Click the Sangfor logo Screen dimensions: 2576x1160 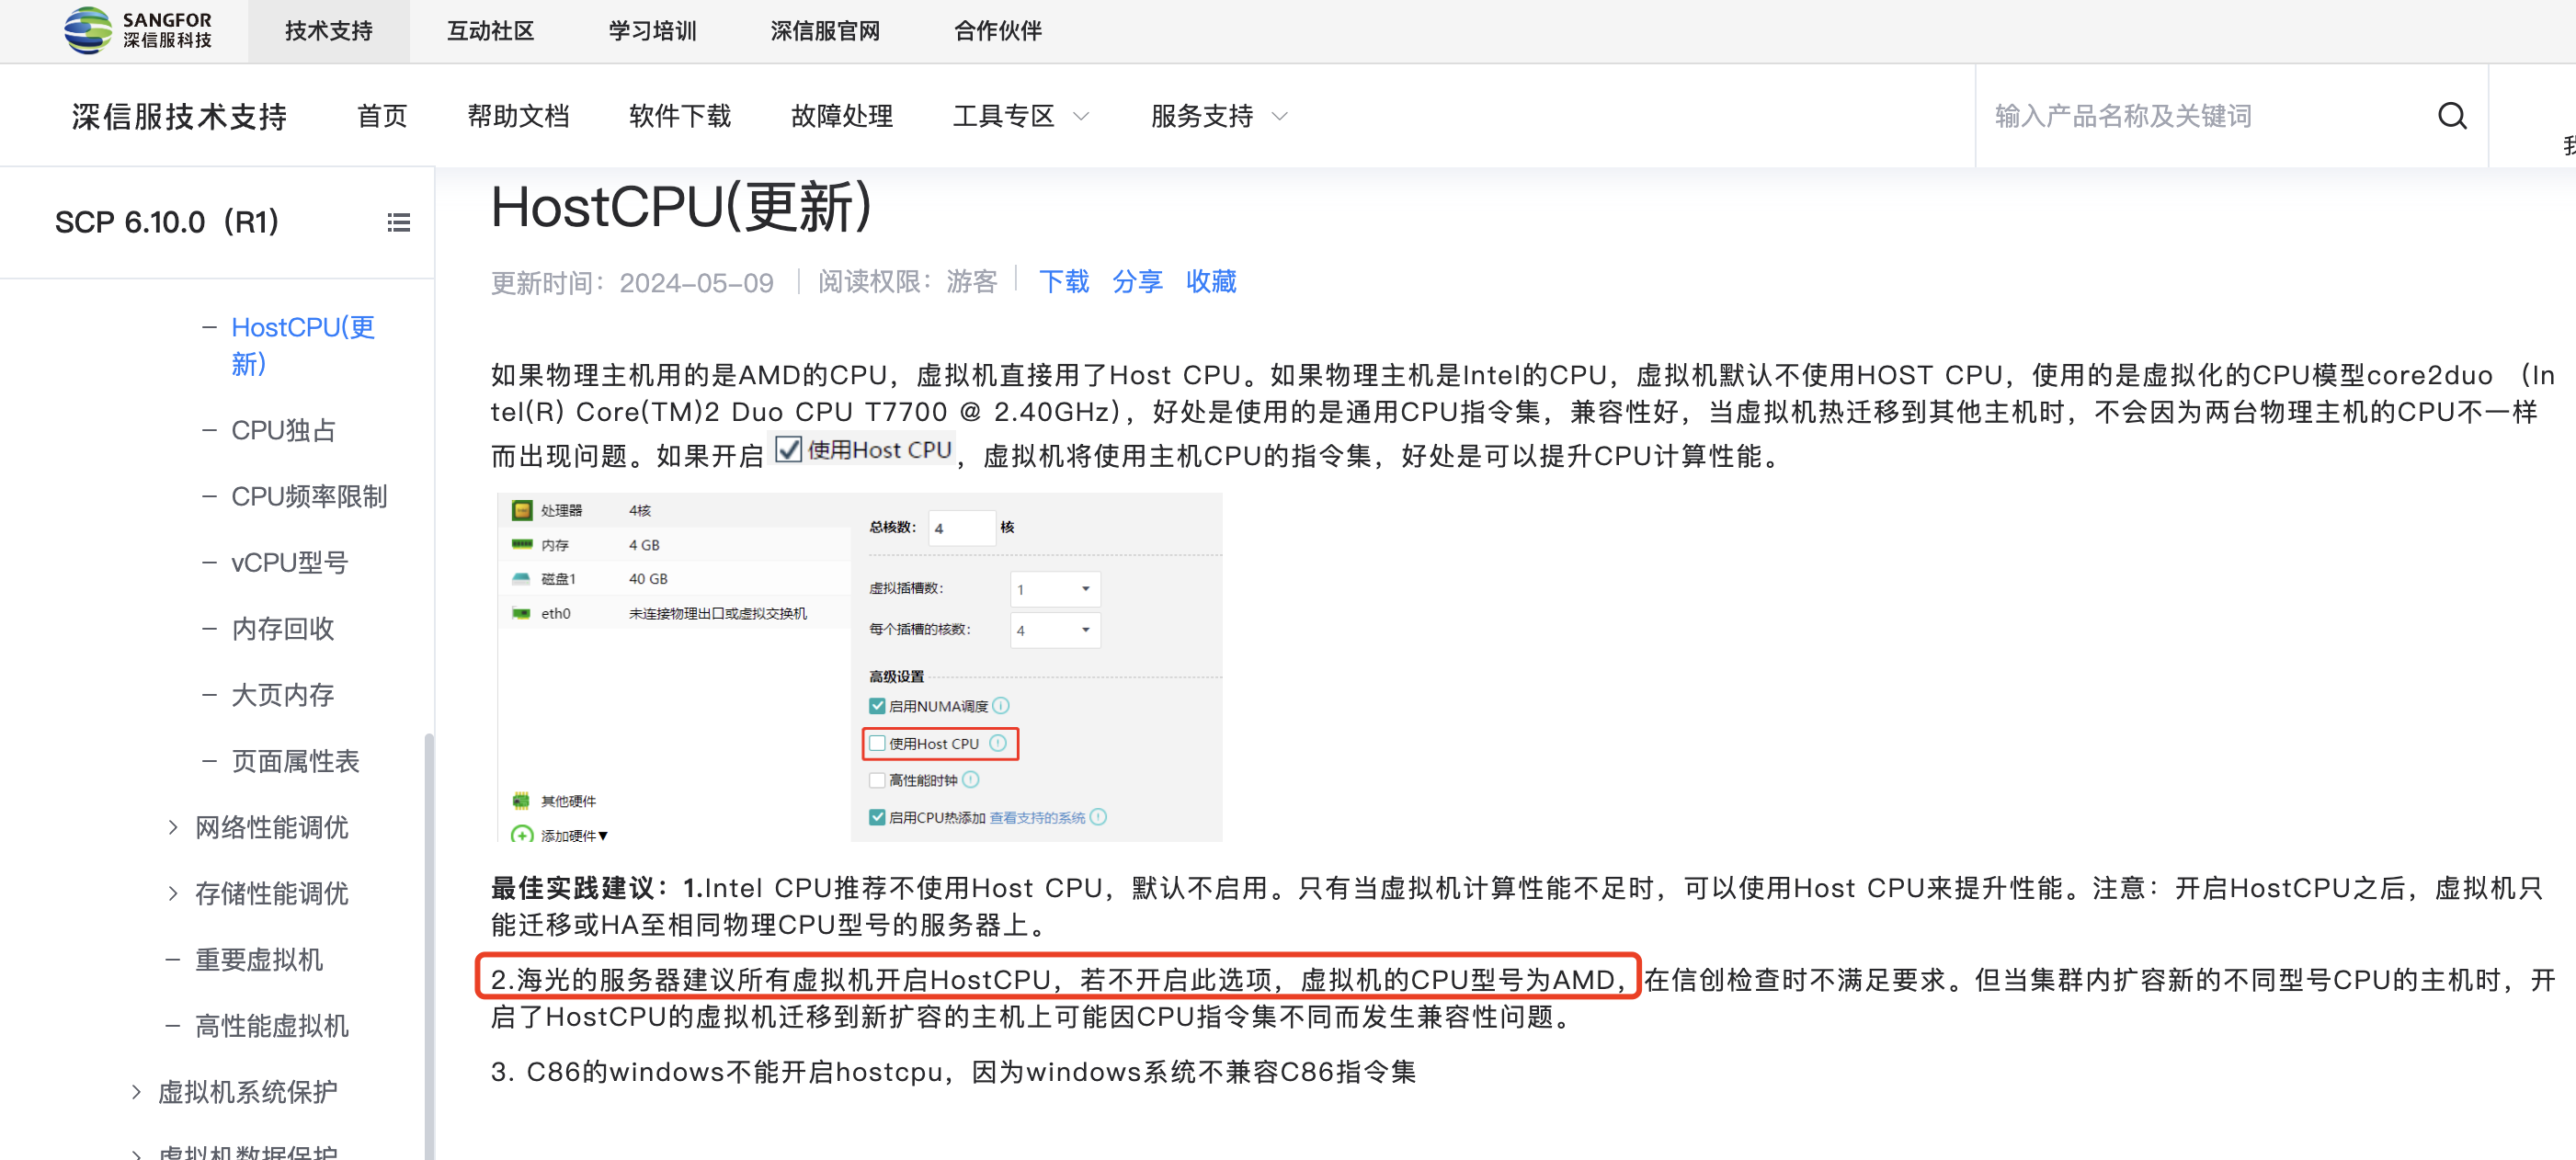click(x=138, y=30)
